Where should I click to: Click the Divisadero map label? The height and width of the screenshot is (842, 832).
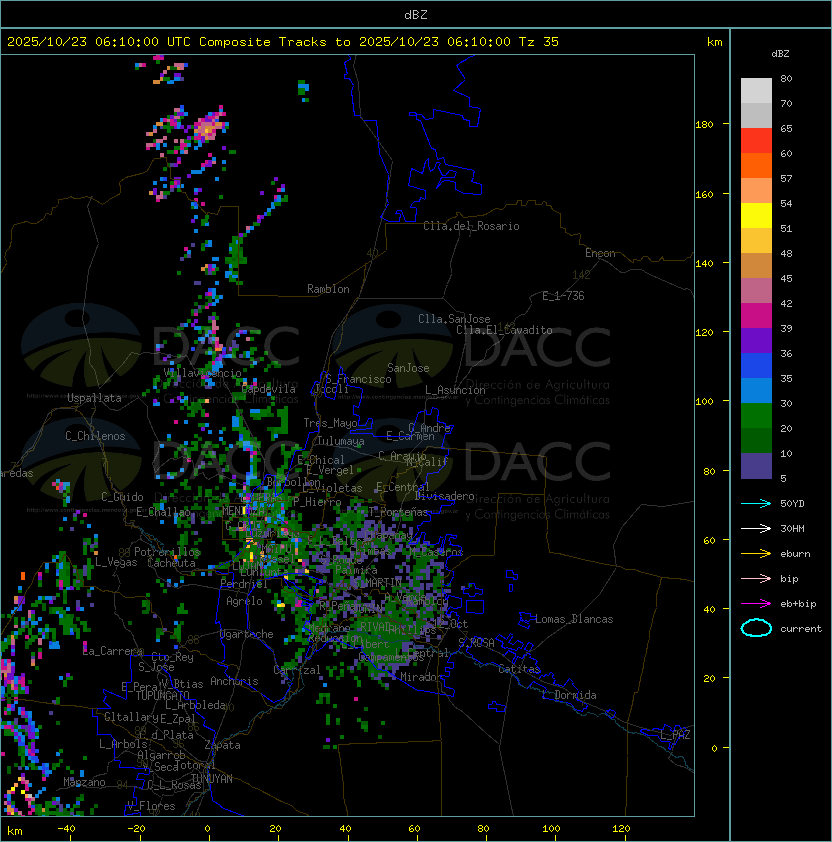click(x=445, y=496)
